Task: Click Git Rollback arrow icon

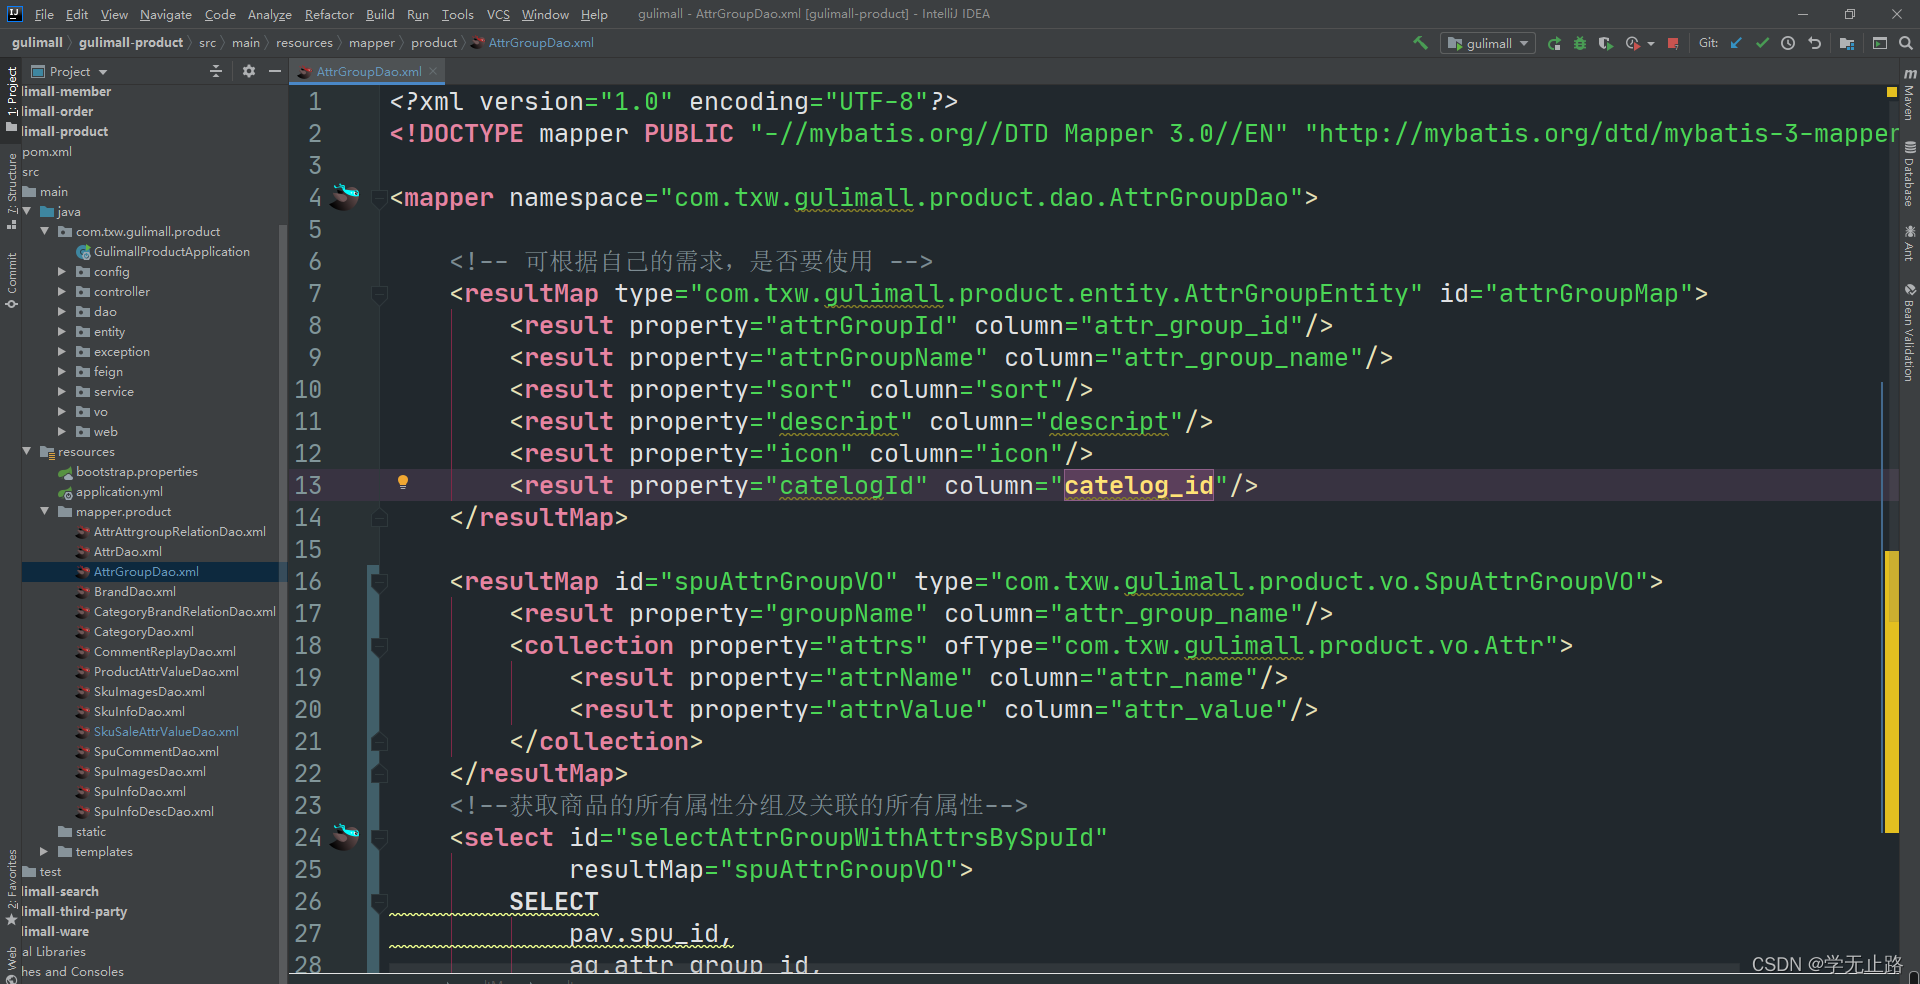Action: coord(1814,43)
